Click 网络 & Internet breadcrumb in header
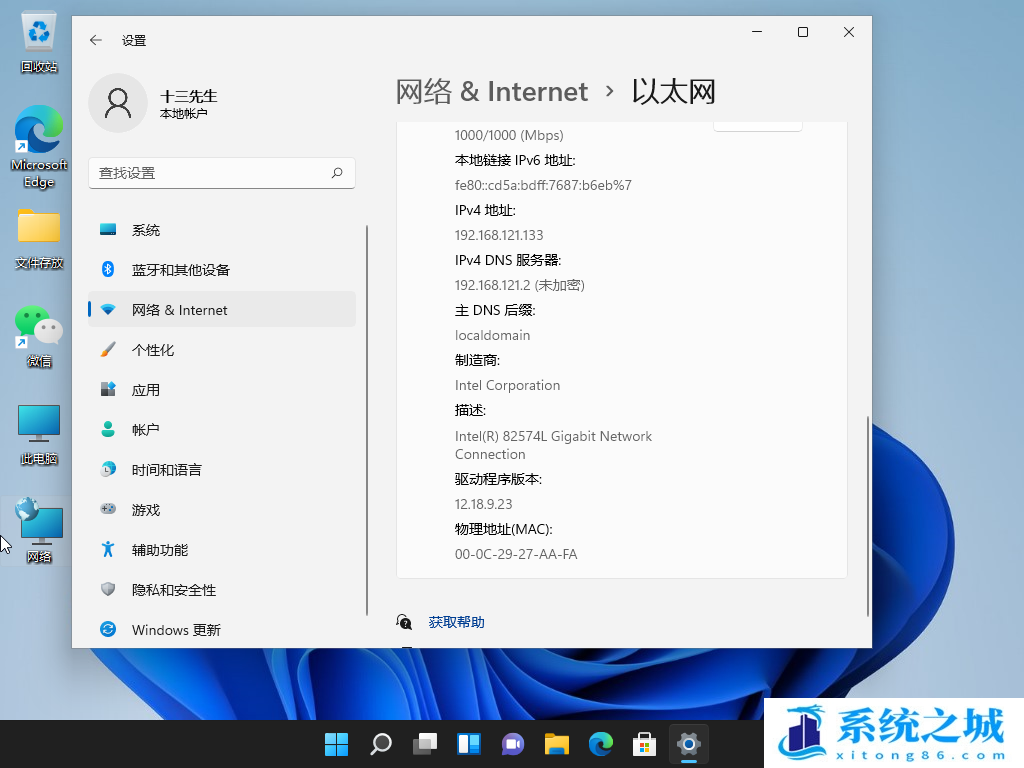Viewport: 1024px width, 768px height. pos(491,92)
